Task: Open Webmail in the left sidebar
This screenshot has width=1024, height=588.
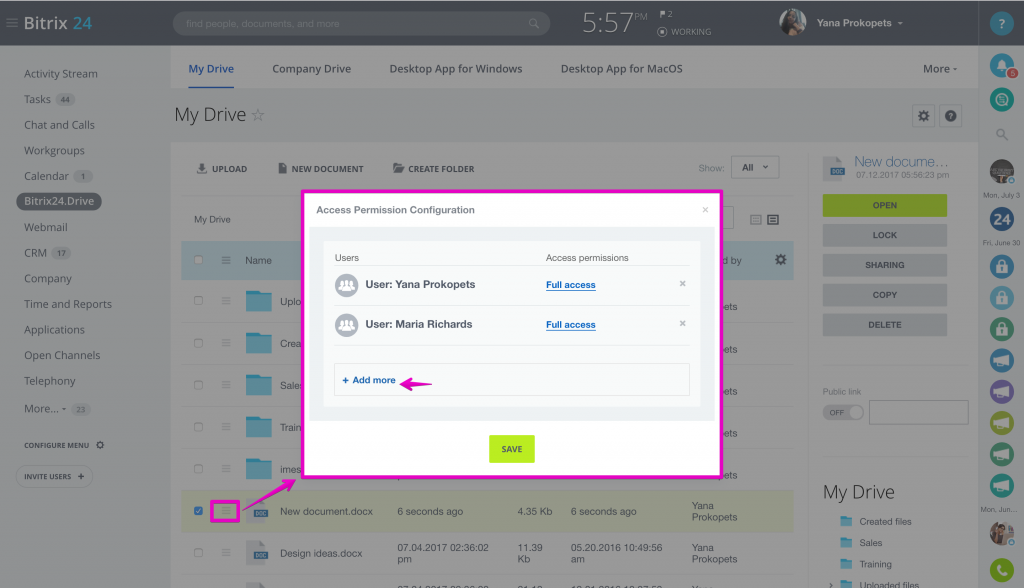Action: click(46, 227)
